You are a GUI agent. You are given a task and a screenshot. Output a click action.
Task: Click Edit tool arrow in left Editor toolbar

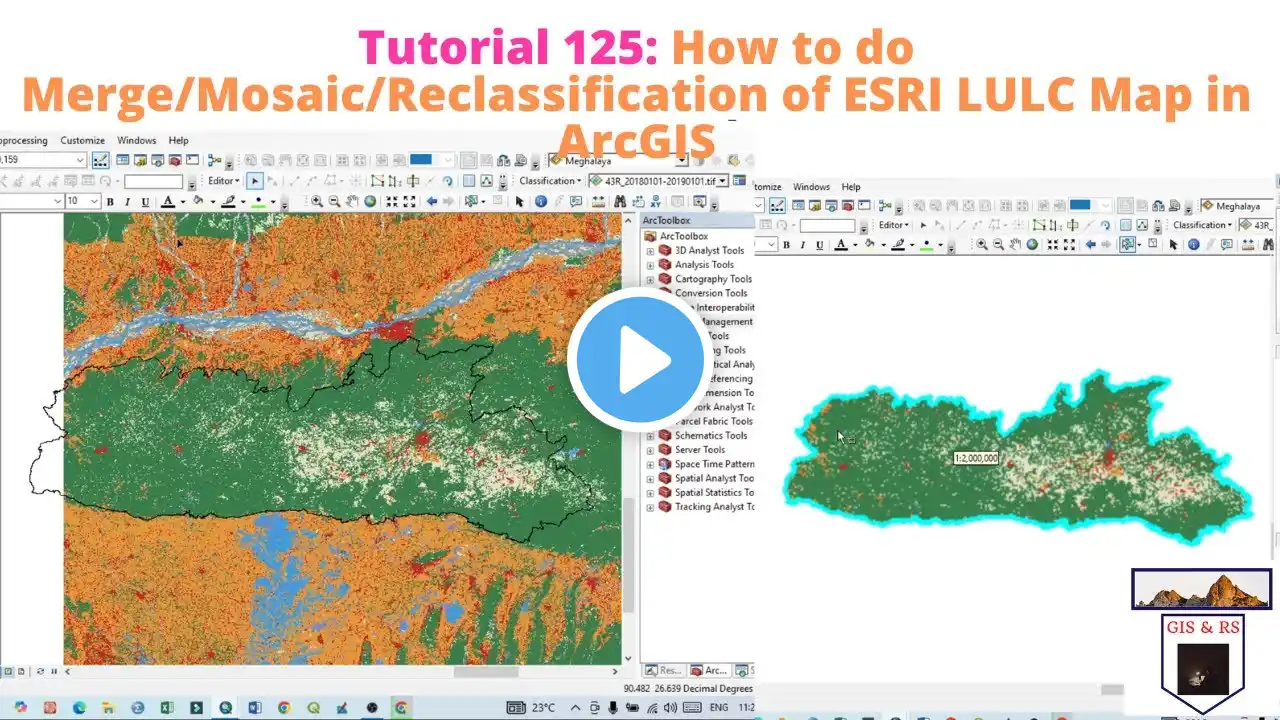(255, 181)
